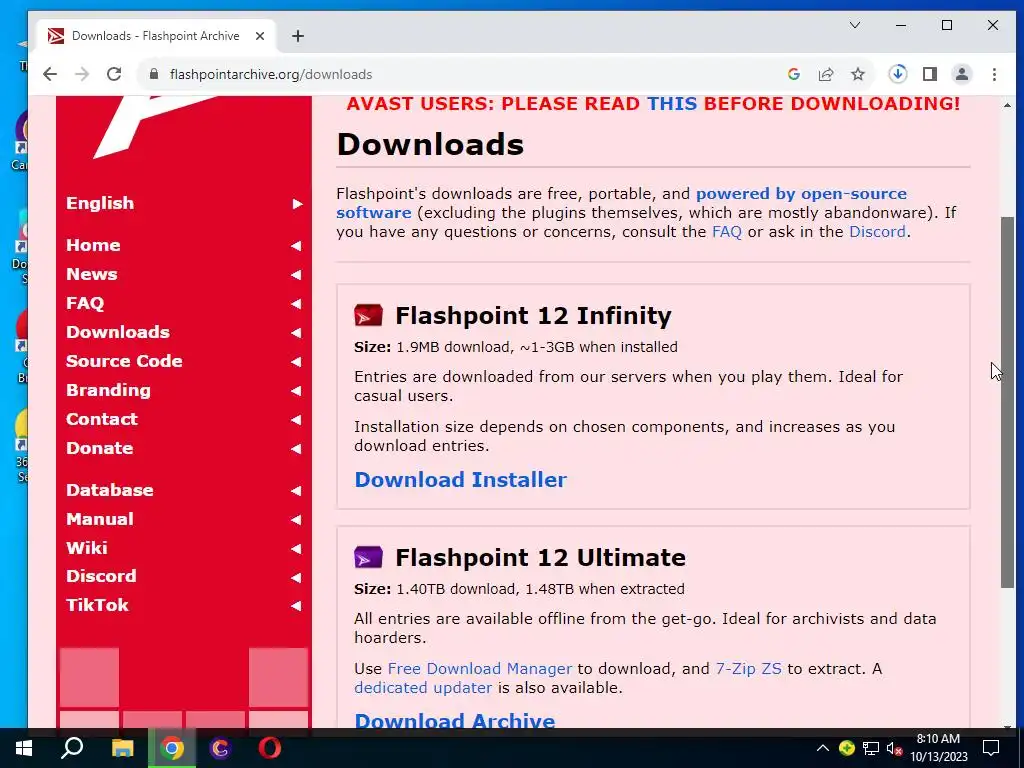Image resolution: width=1024 pixels, height=768 pixels.
Task: Expand the English language selector
Action: coord(185,203)
